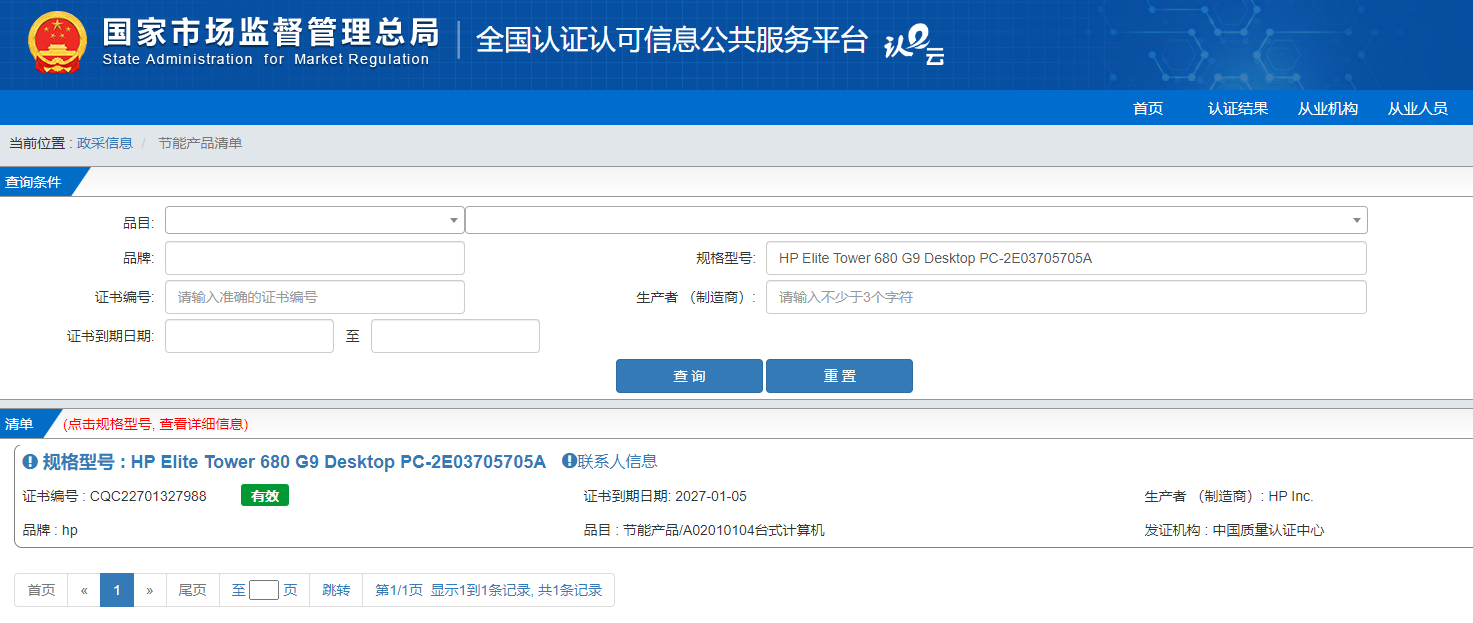The width and height of the screenshot is (1473, 623).
Task: Go to the next page using »
Action: point(149,590)
